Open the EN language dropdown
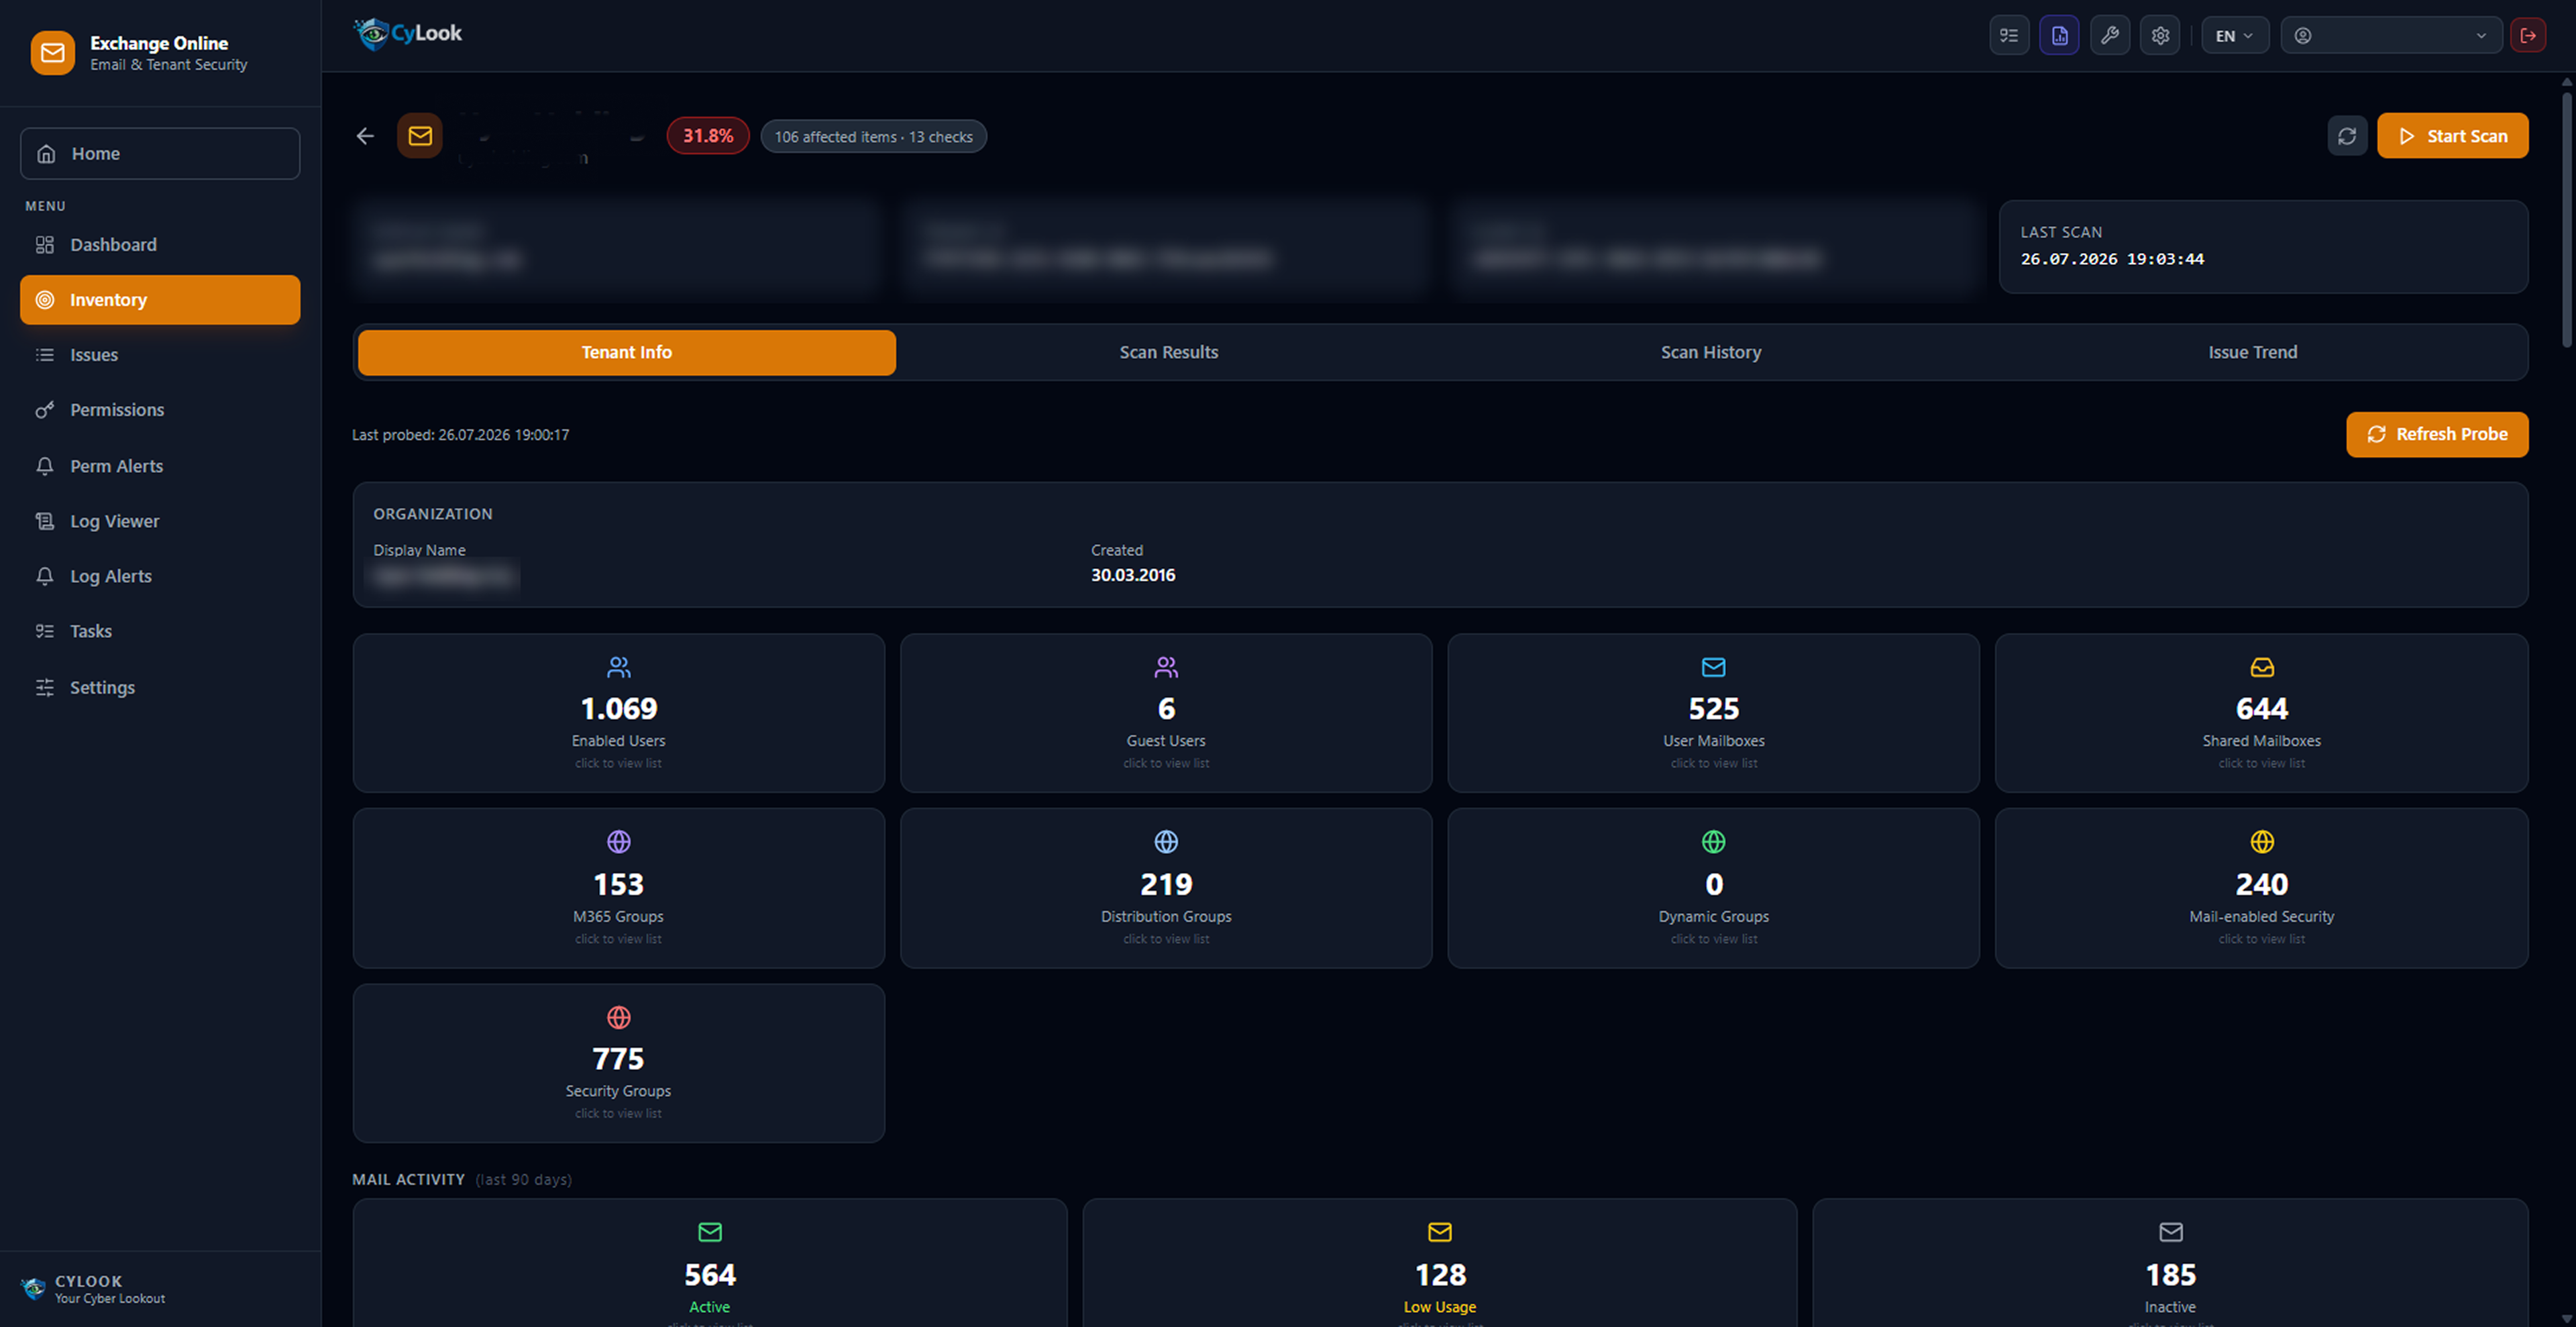 point(2235,36)
